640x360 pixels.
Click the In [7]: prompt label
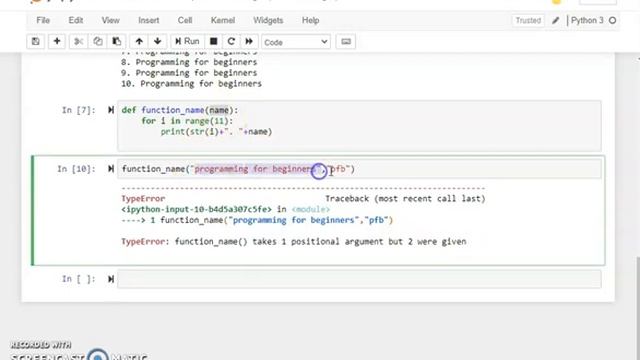click(78, 110)
